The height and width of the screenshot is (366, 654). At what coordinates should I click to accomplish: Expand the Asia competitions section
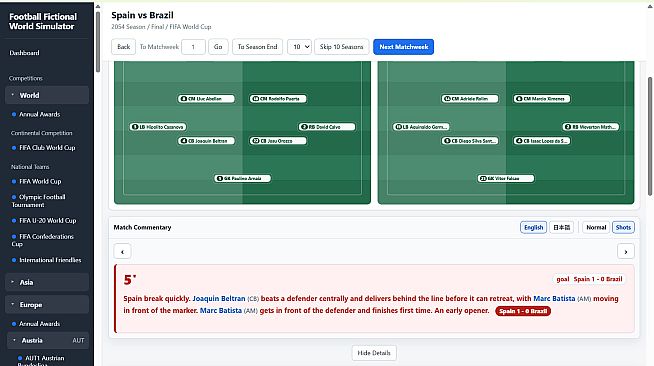pyautogui.click(x=47, y=282)
